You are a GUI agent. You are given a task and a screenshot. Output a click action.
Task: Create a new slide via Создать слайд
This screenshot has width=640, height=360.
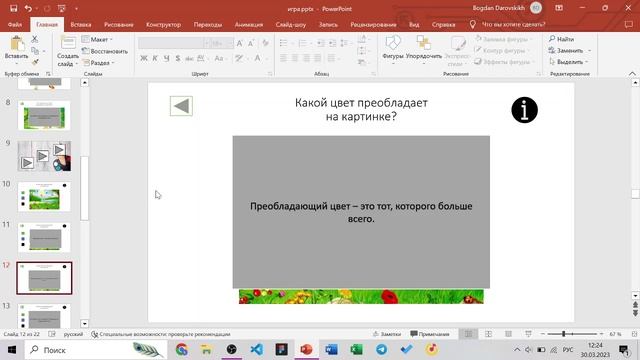(68, 51)
